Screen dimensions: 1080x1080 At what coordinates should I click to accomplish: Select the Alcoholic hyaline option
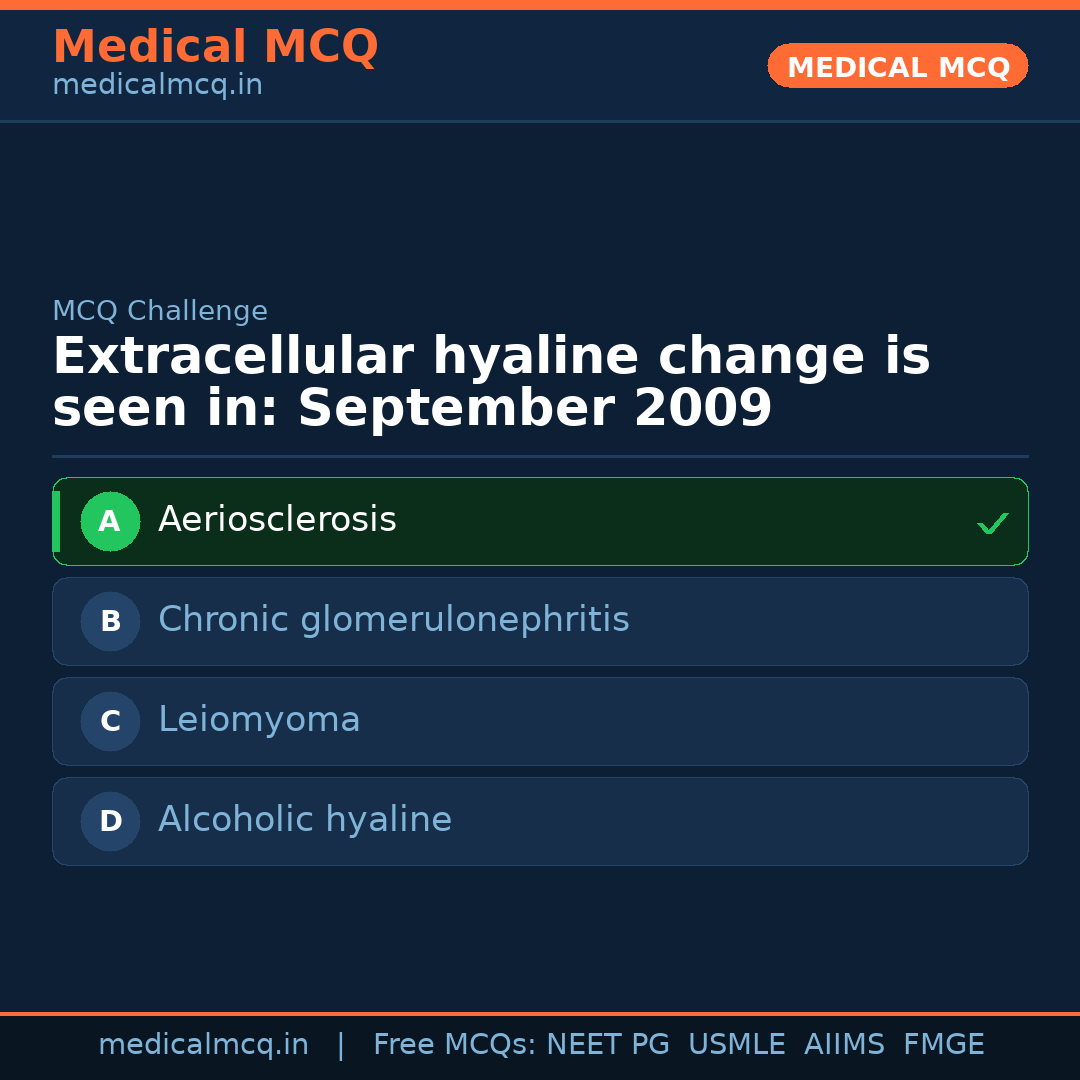(x=305, y=820)
